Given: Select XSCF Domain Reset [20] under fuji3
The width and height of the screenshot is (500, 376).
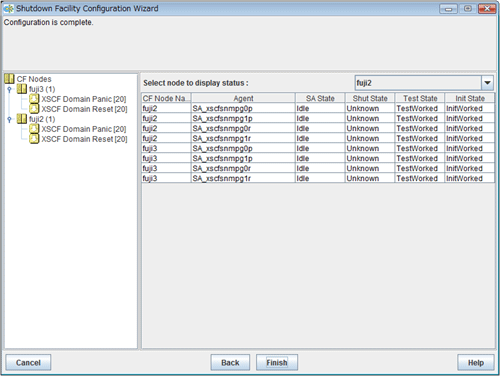Looking at the screenshot, I should point(84,109).
